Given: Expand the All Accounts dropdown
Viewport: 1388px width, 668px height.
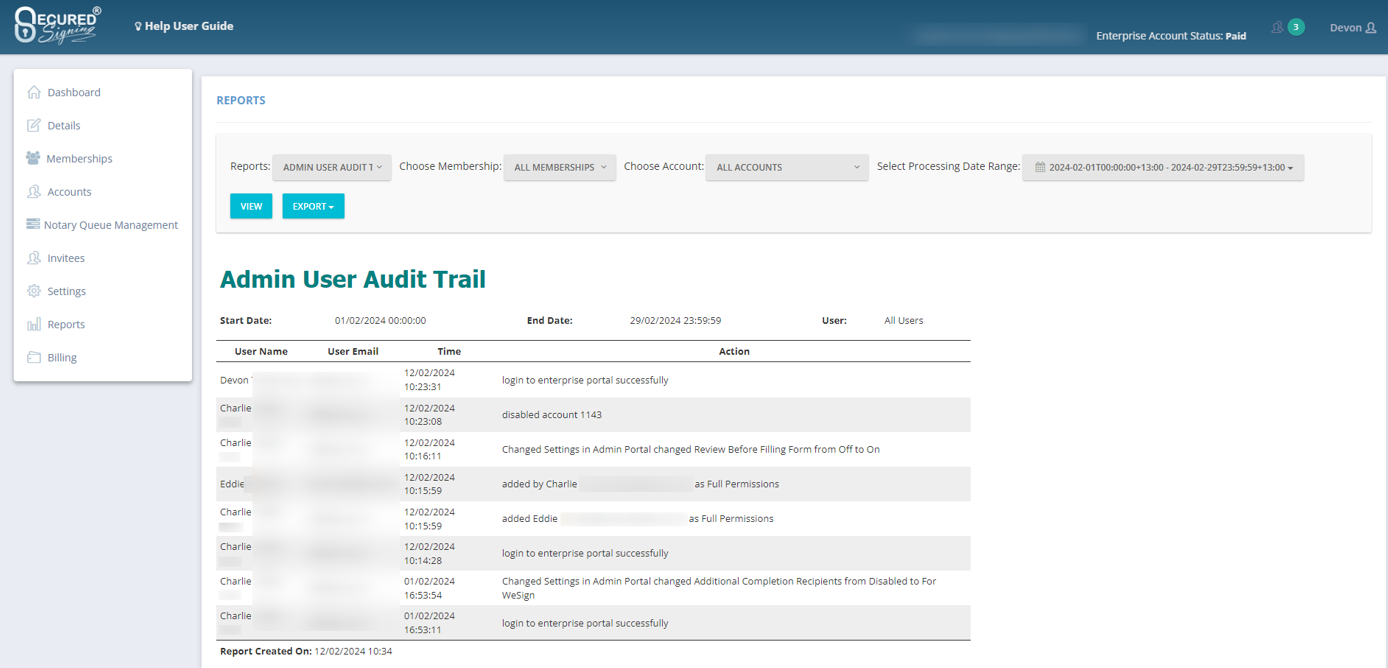Looking at the screenshot, I should coord(787,167).
